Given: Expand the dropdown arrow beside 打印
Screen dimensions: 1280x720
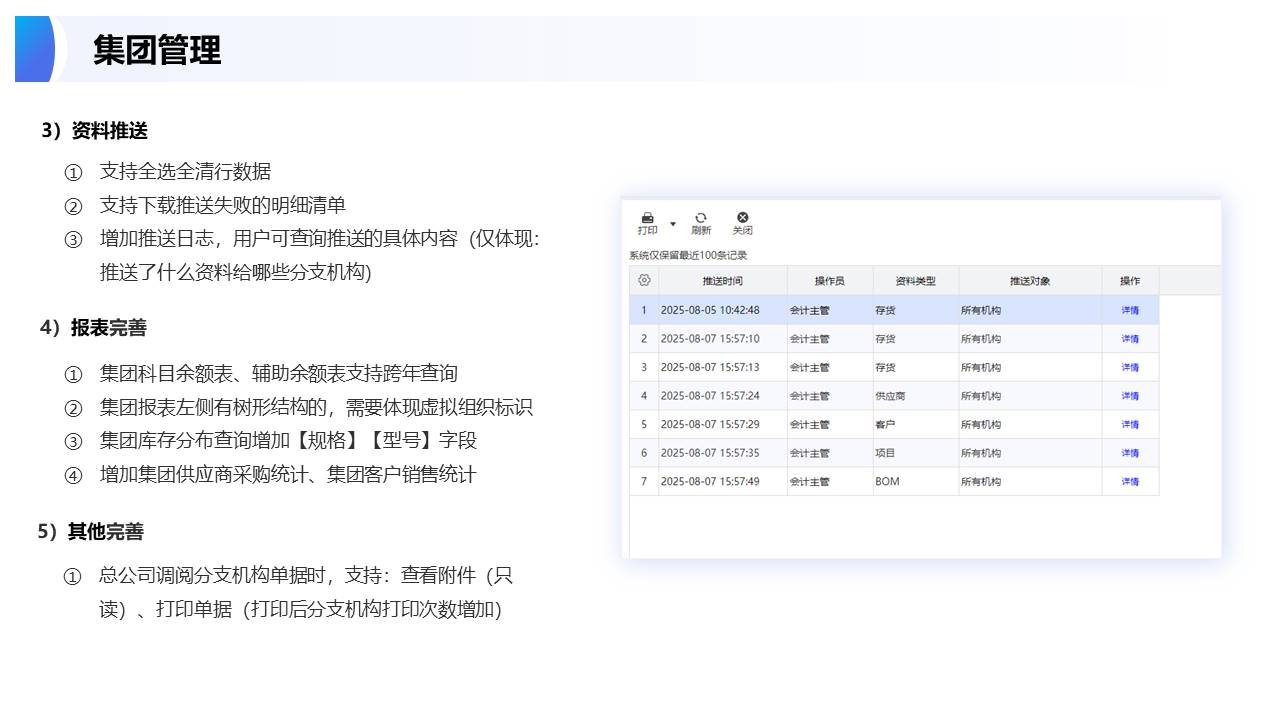Looking at the screenshot, I should (x=673, y=223).
